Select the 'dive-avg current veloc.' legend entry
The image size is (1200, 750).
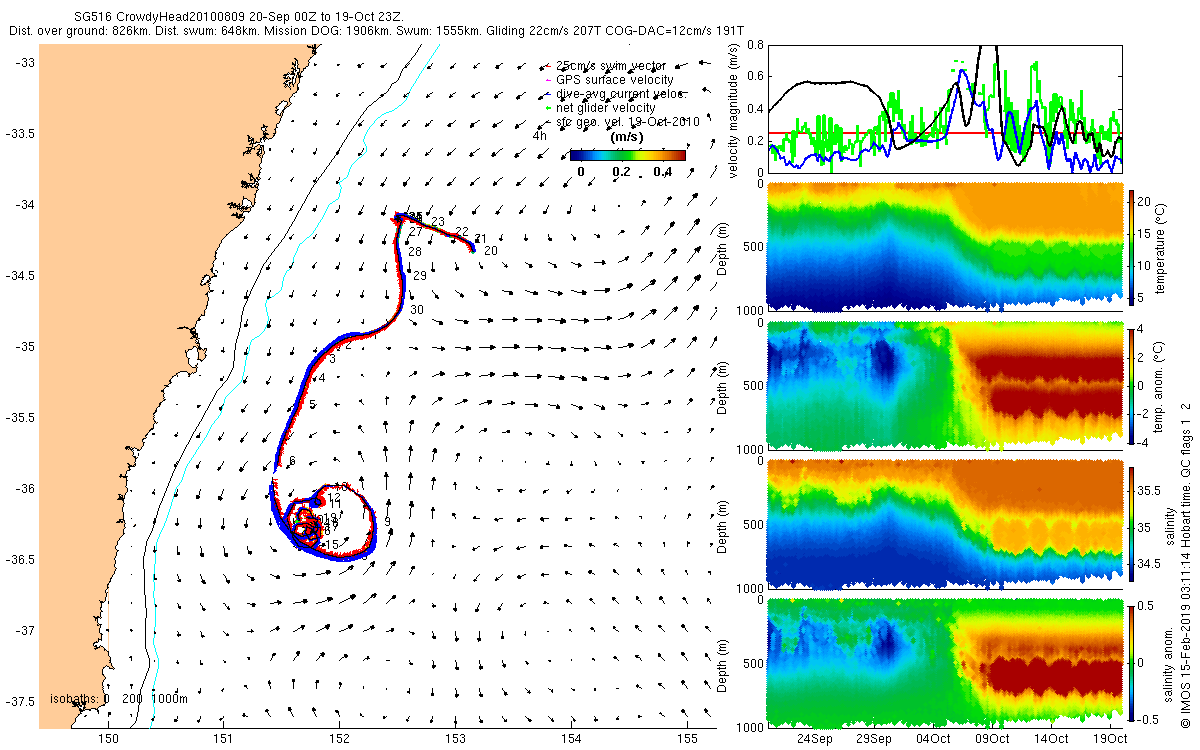click(620, 94)
